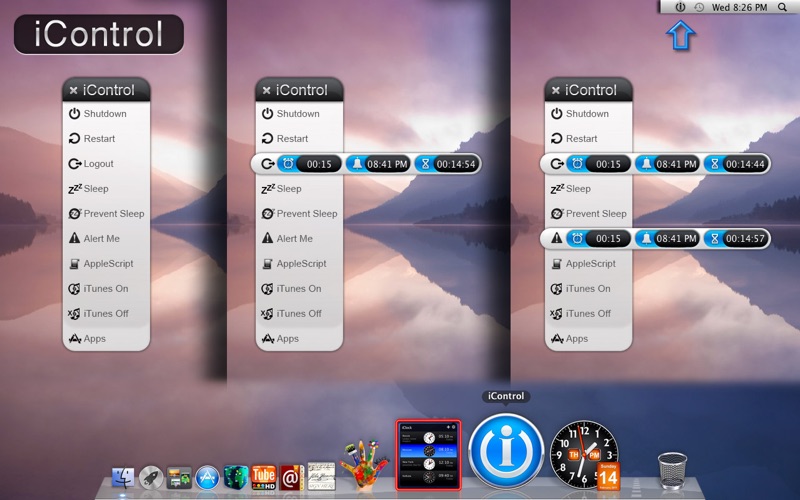Enable Prevent Sleep in the right iControl panel

coord(588,214)
